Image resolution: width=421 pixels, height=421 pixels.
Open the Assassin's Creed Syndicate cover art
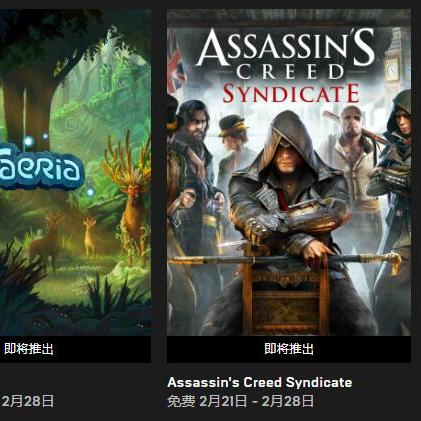[x=289, y=172]
